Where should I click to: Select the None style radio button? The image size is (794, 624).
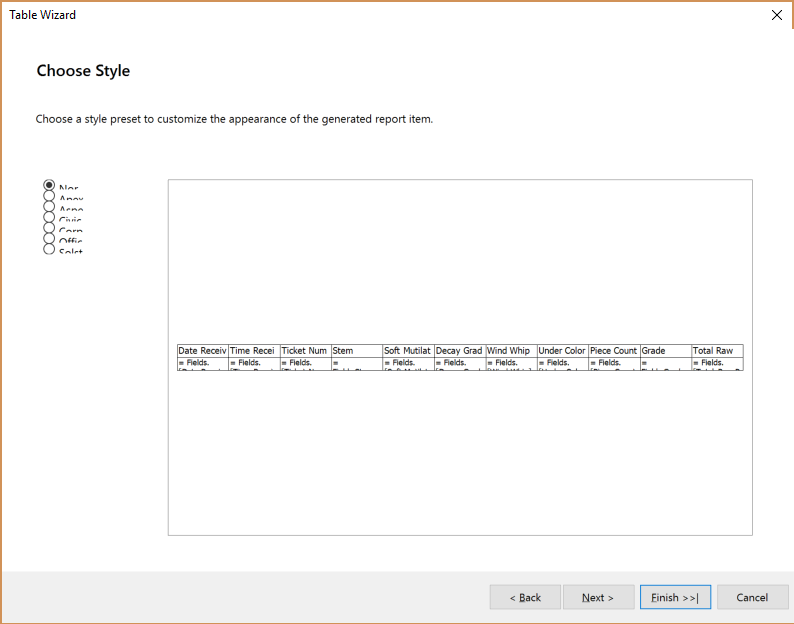[x=49, y=185]
